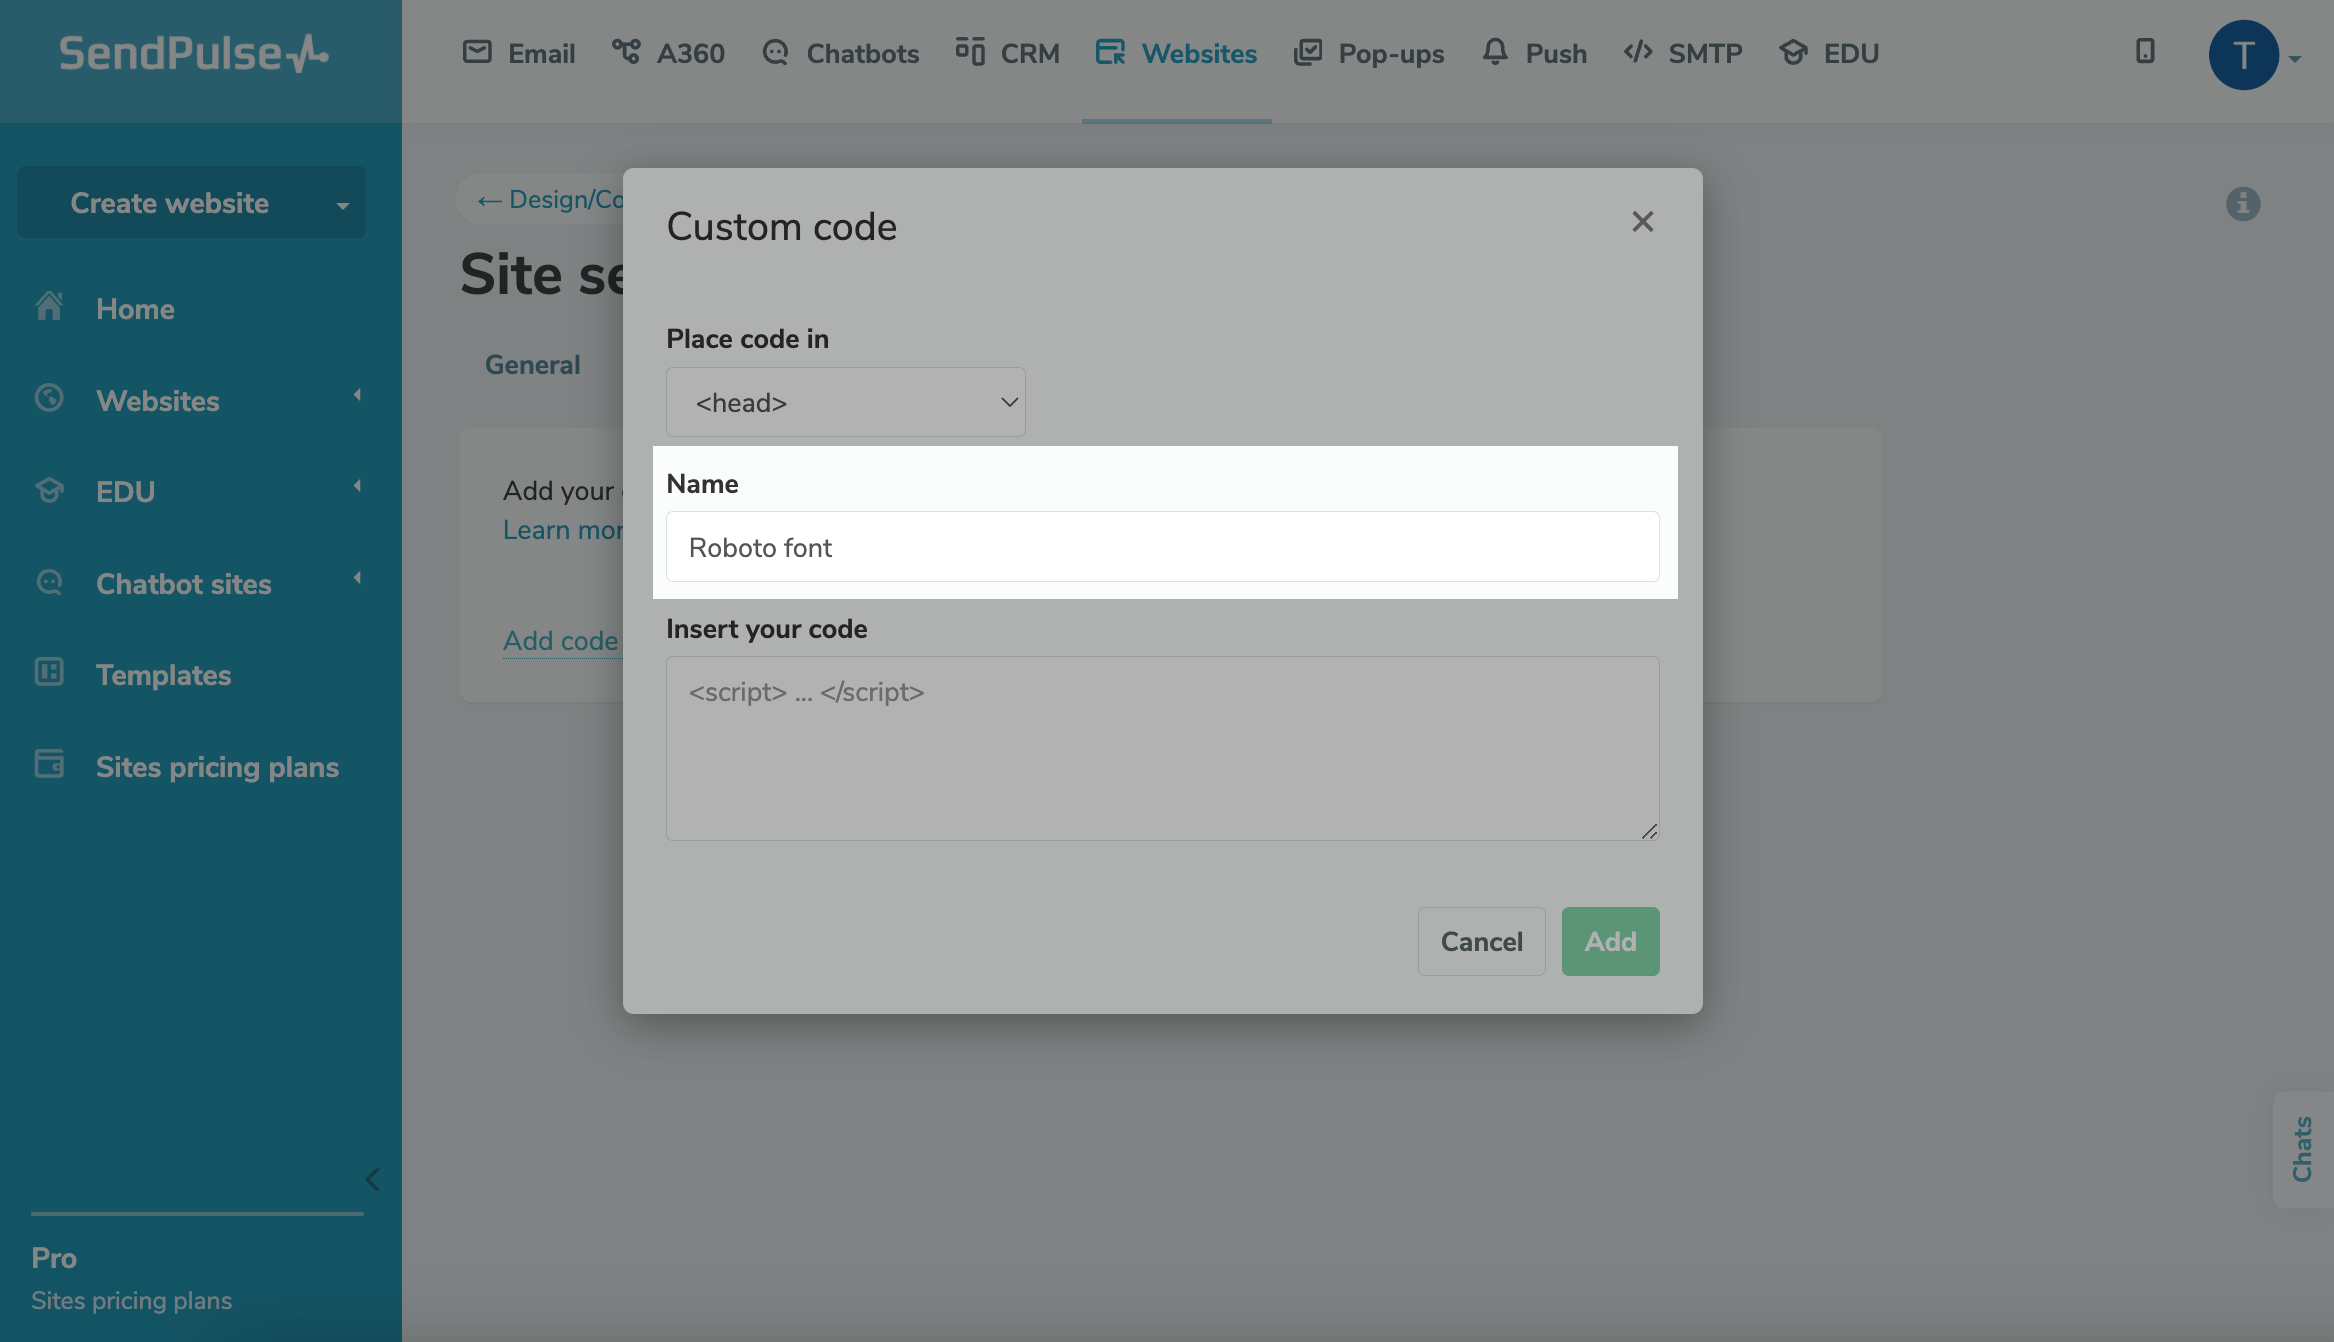
Task: Click the Chatbot sites sidebar icon
Action: pos(49,582)
